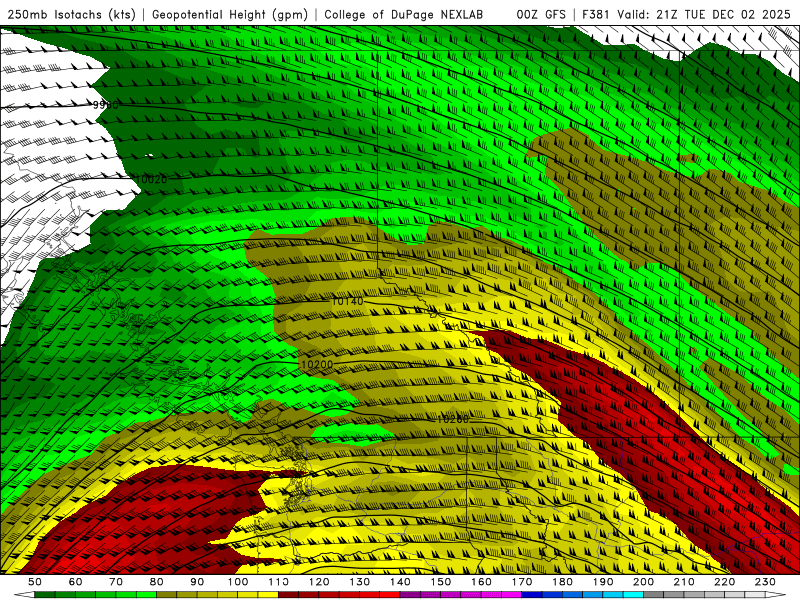This screenshot has width=800, height=600.
Task: Click the 'Geopotential Height (gpm)' title text
Action: tap(230, 14)
